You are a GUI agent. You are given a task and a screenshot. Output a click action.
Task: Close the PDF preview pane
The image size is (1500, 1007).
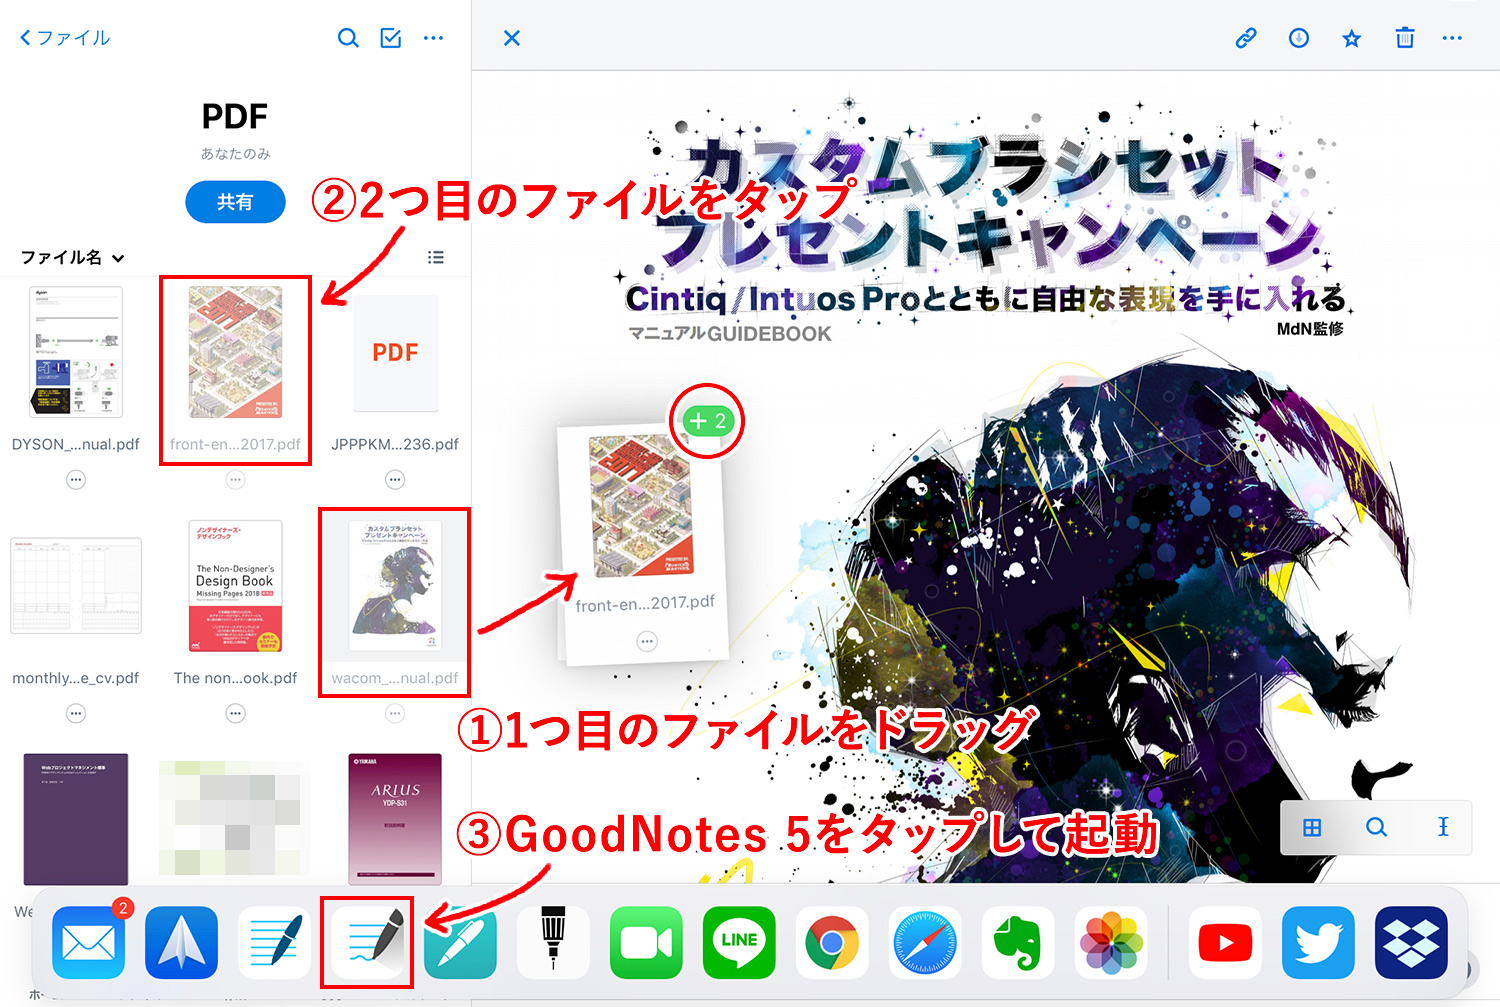click(512, 38)
